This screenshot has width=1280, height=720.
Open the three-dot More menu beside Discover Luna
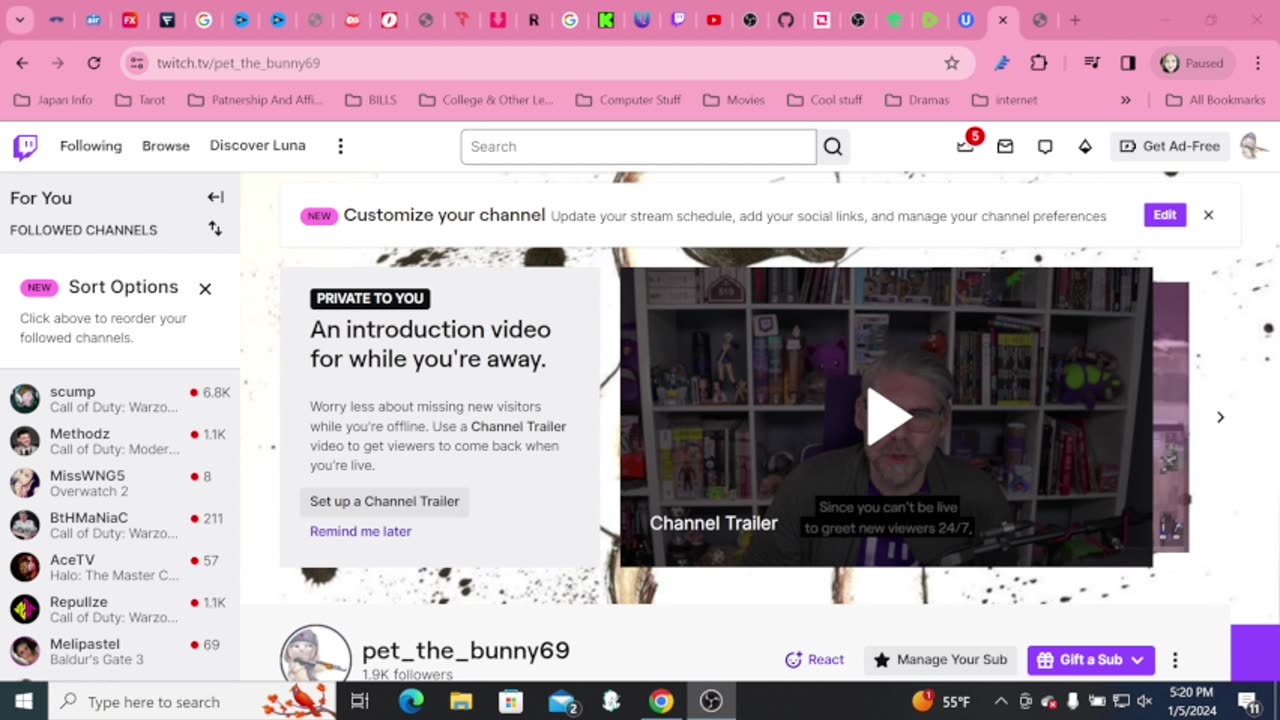[340, 146]
